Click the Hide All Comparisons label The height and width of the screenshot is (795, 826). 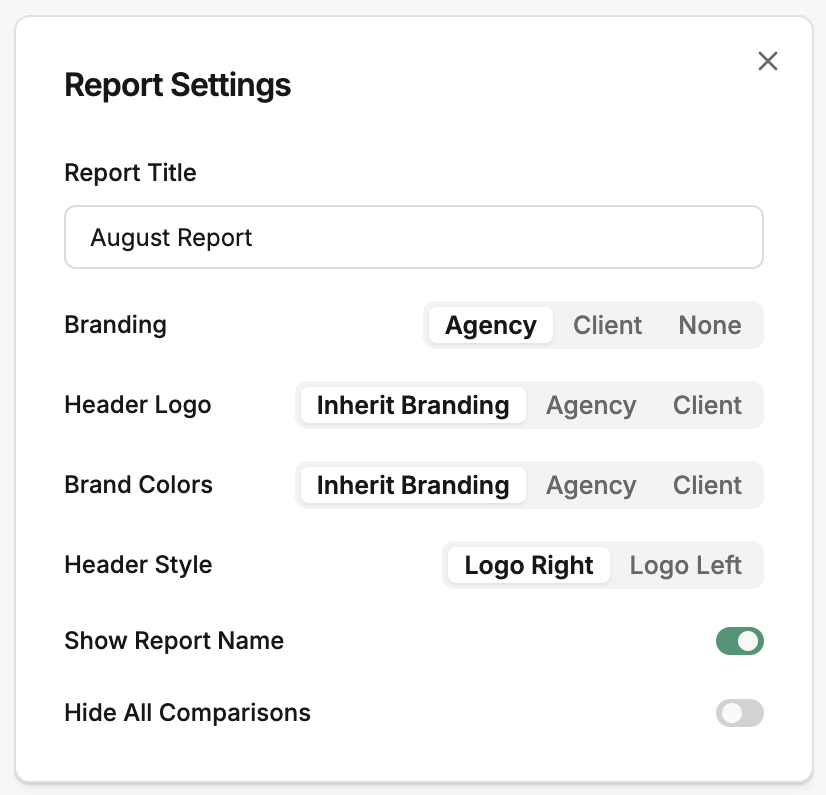point(188,713)
